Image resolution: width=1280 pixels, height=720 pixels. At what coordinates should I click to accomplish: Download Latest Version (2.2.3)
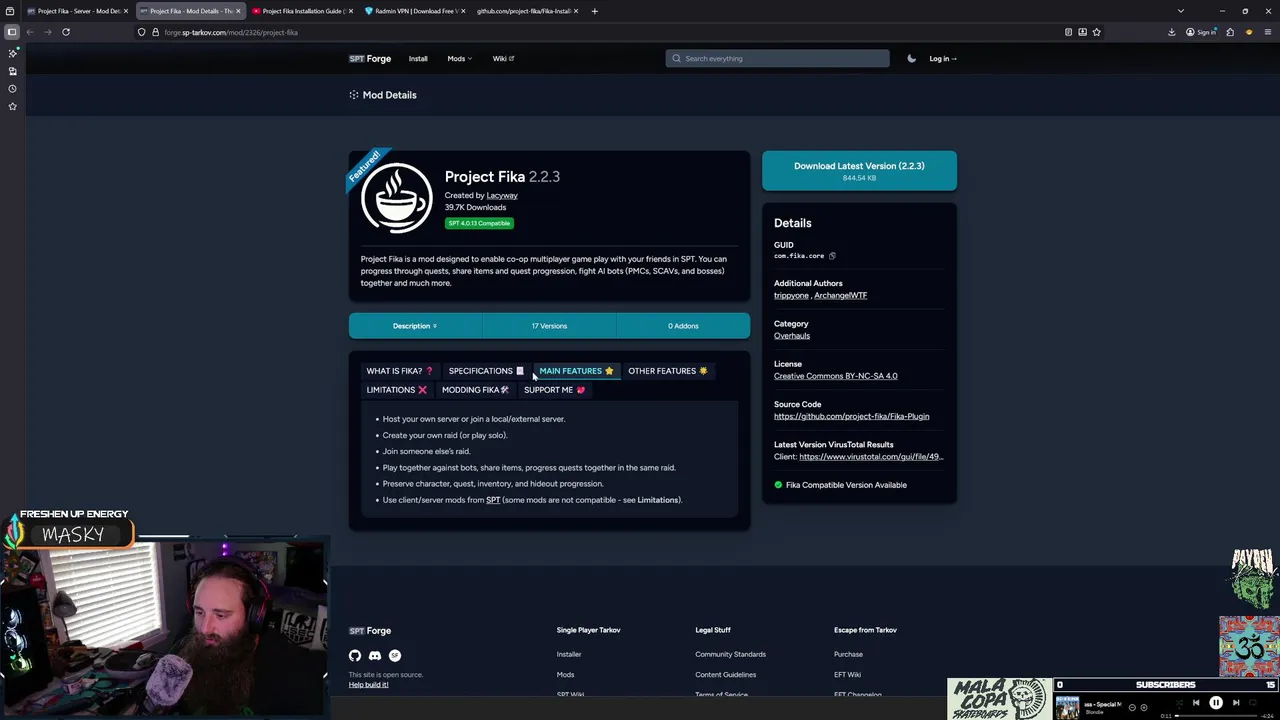(859, 171)
